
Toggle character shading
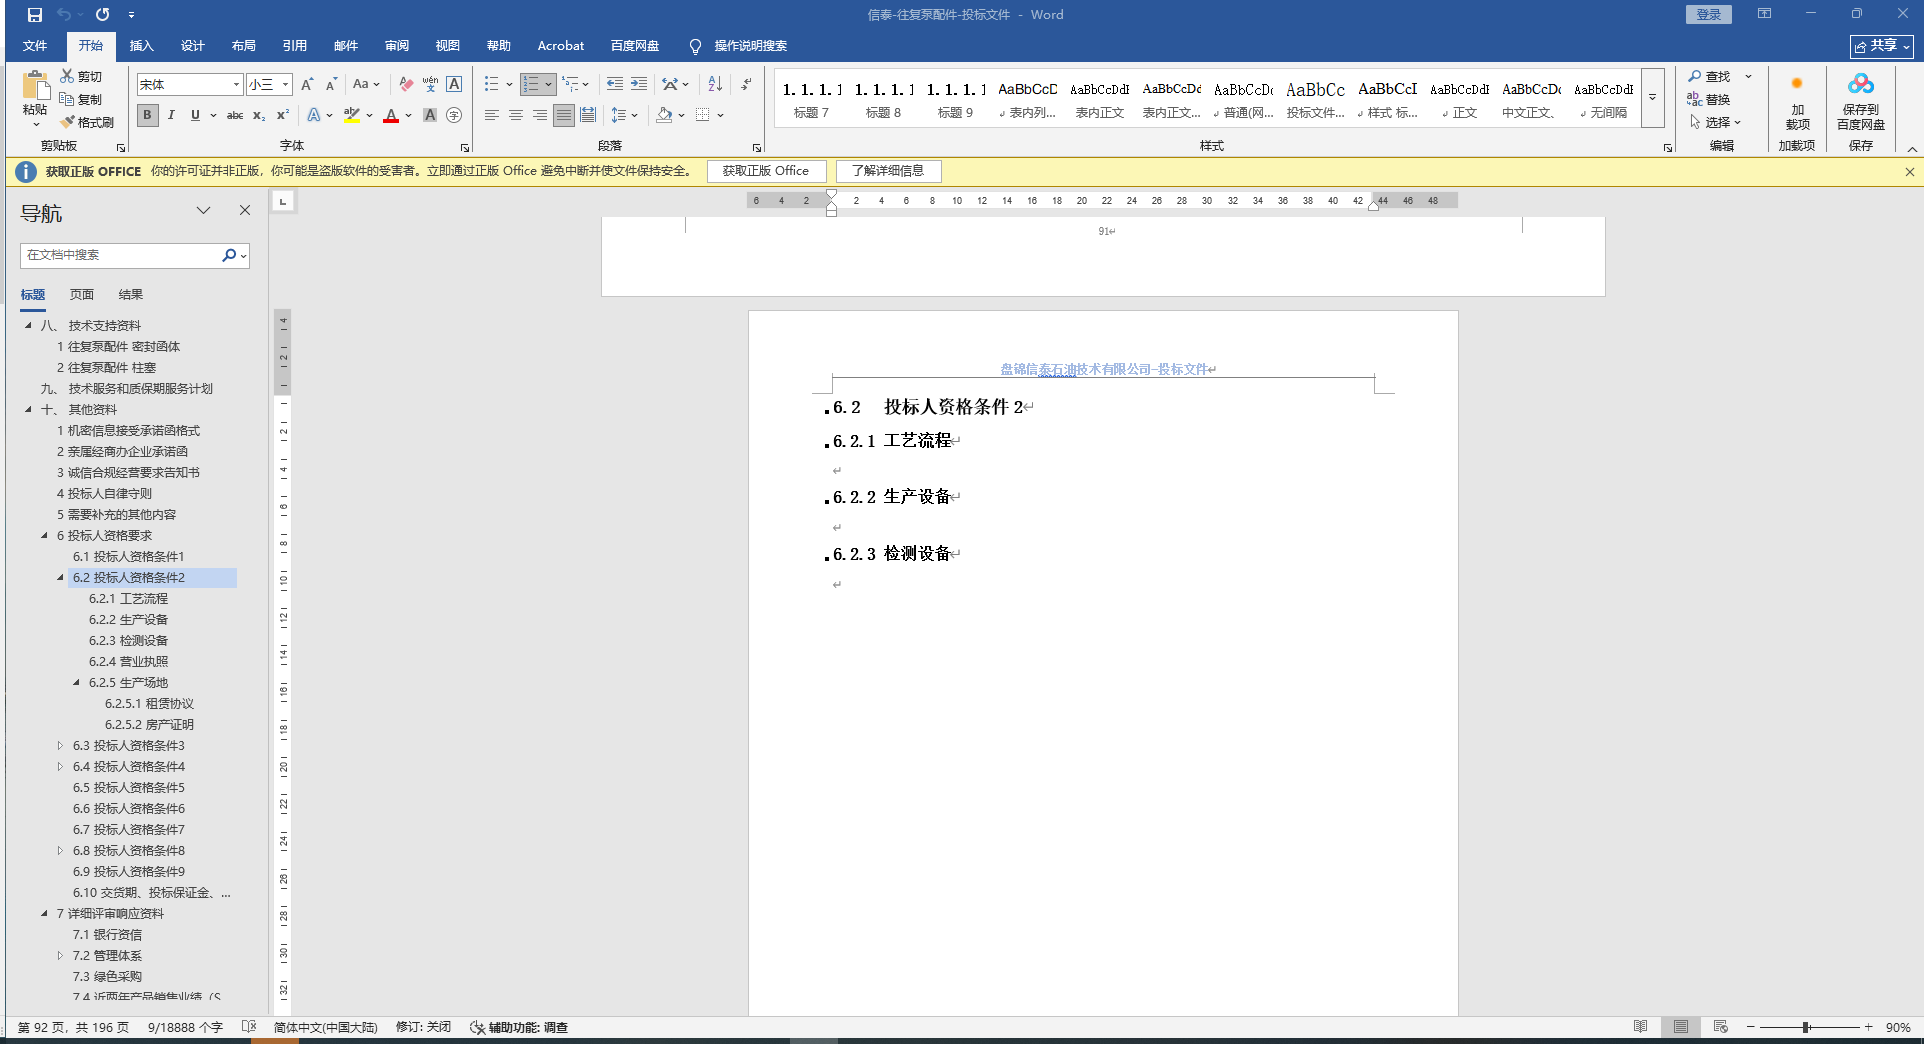(430, 116)
